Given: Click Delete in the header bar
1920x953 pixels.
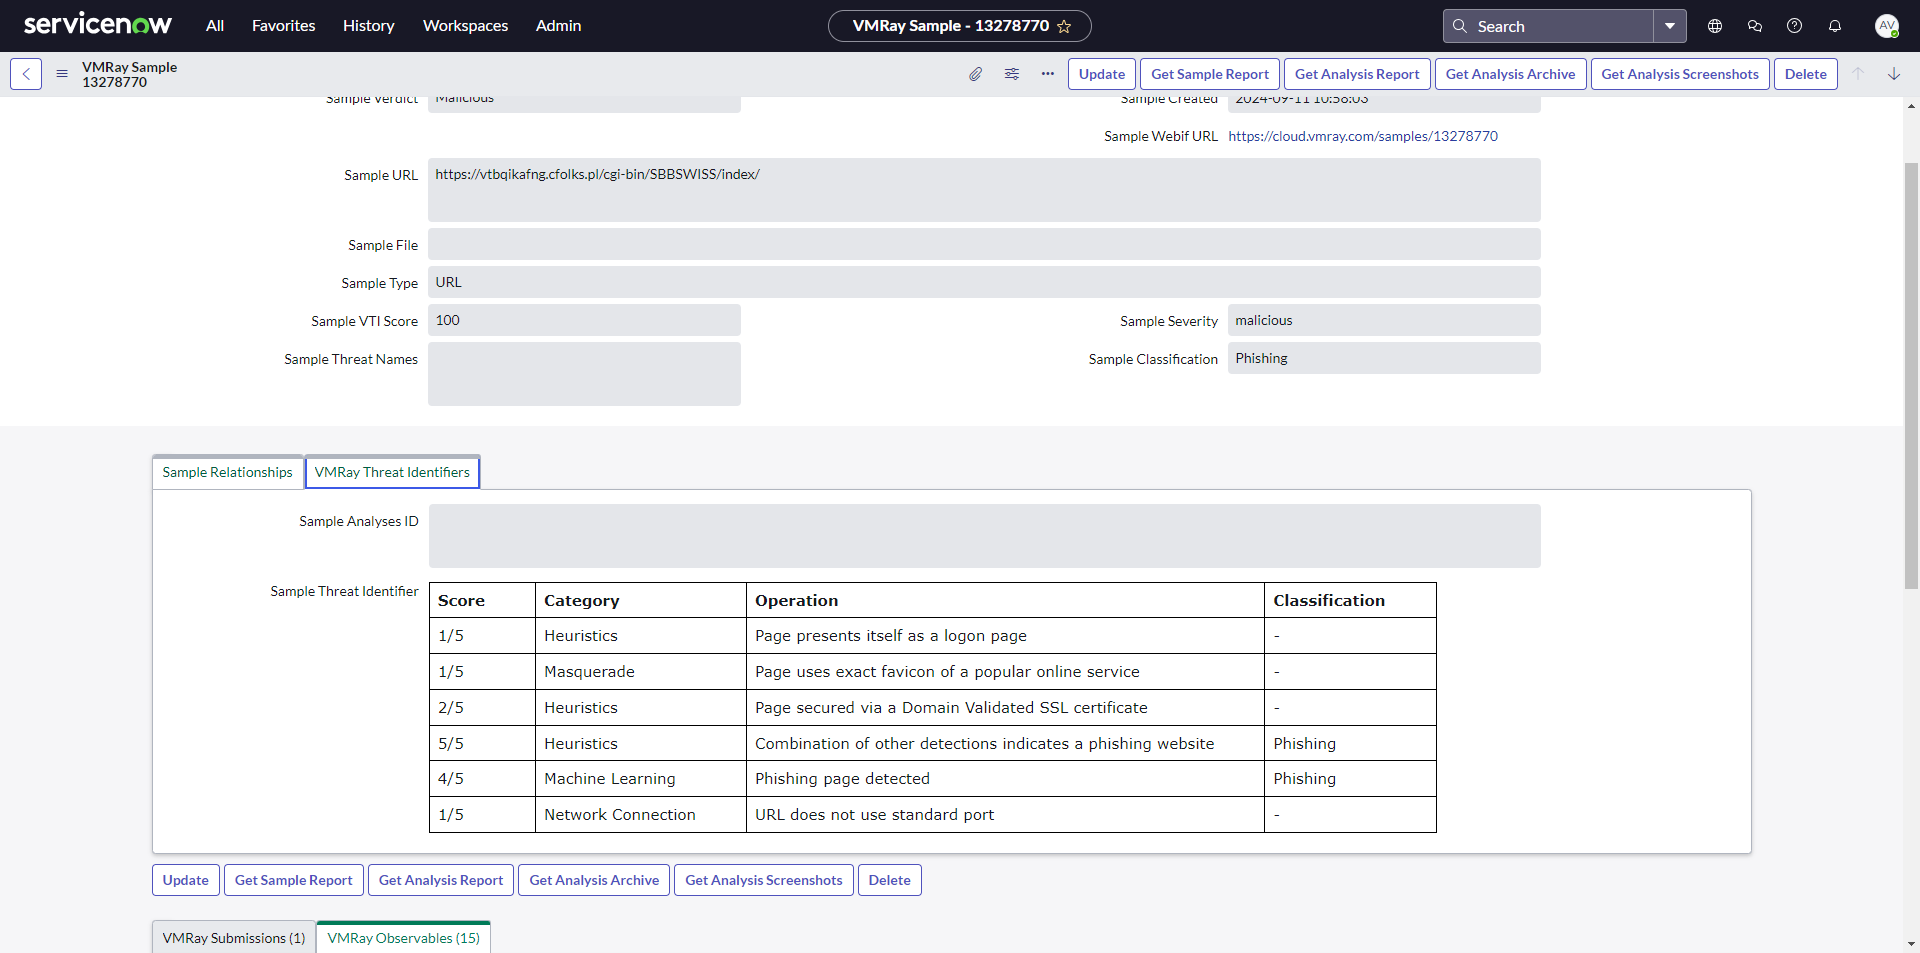Looking at the screenshot, I should [1806, 74].
